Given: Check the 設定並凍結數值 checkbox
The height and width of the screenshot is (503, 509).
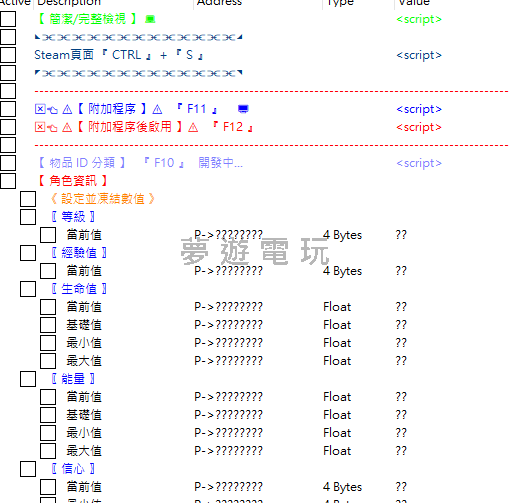Looking at the screenshot, I should [28, 199].
